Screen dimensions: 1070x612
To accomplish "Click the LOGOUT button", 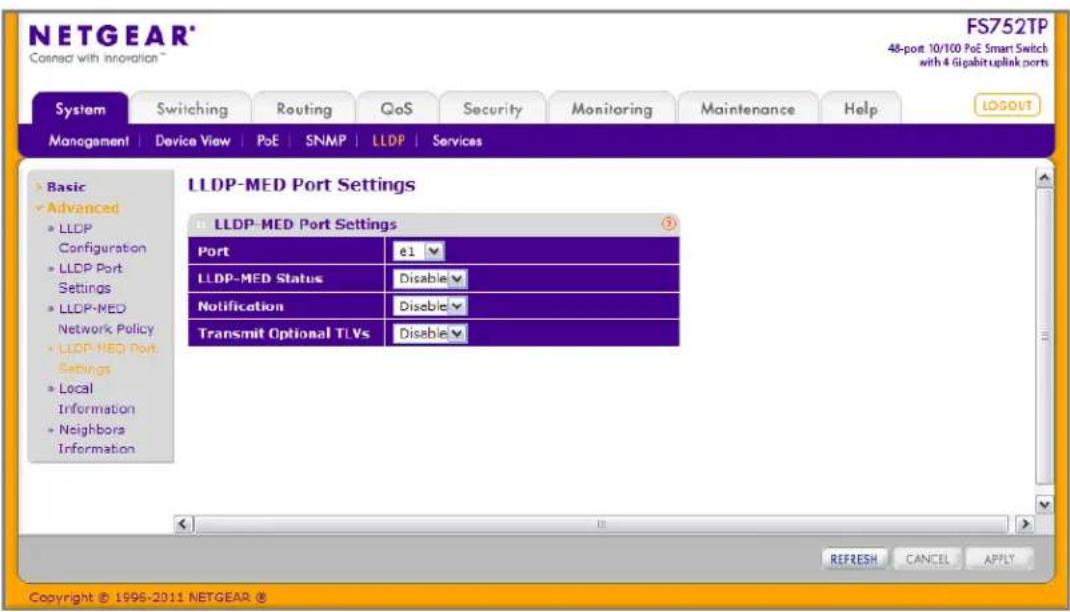I will click(1007, 105).
